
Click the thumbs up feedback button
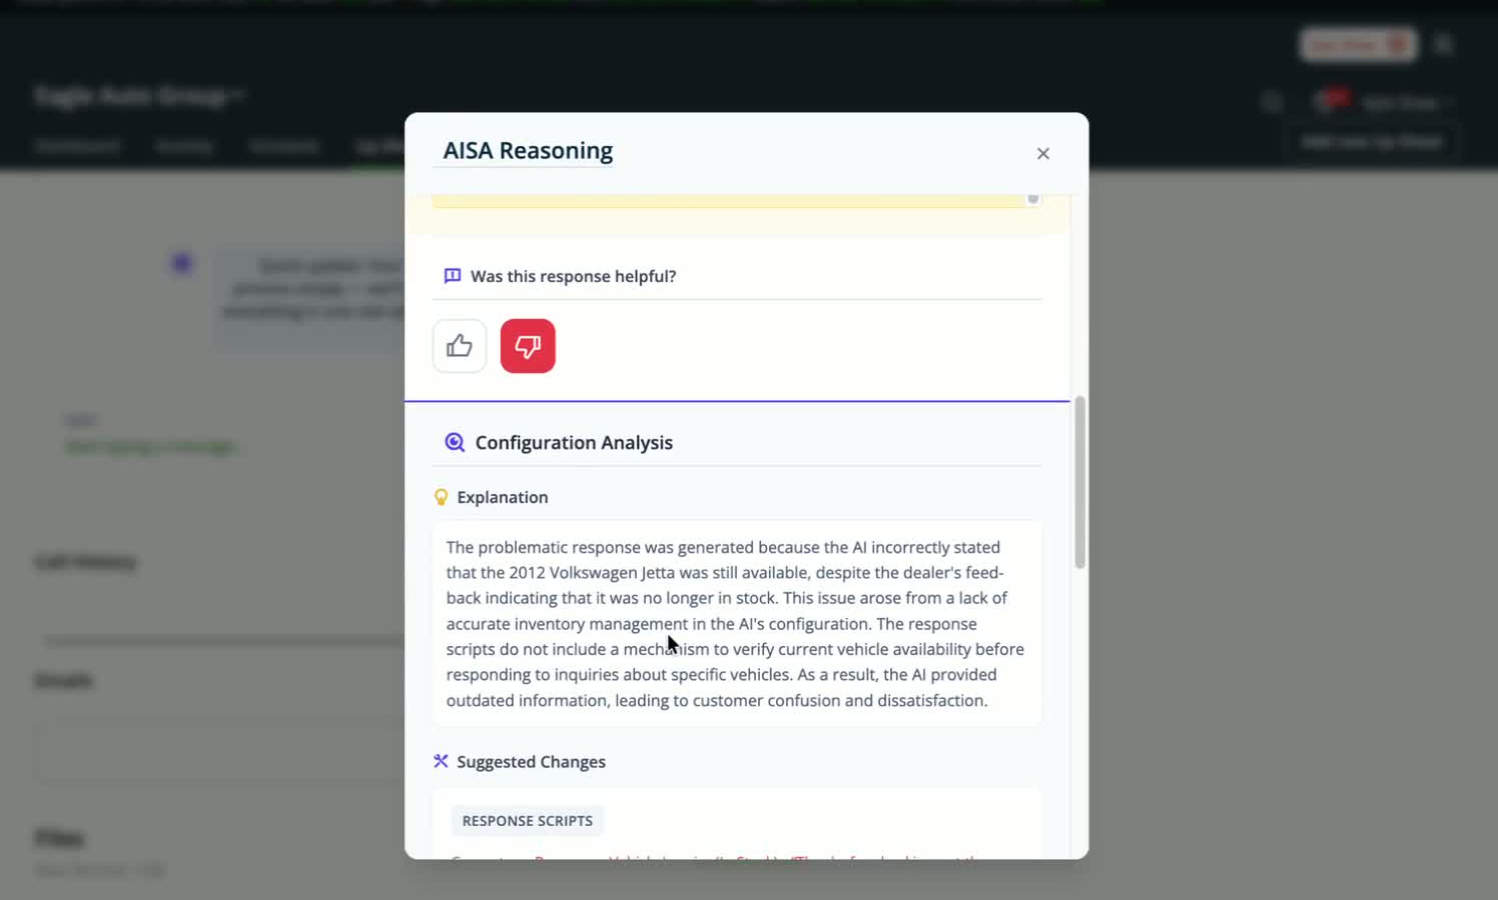(x=459, y=346)
